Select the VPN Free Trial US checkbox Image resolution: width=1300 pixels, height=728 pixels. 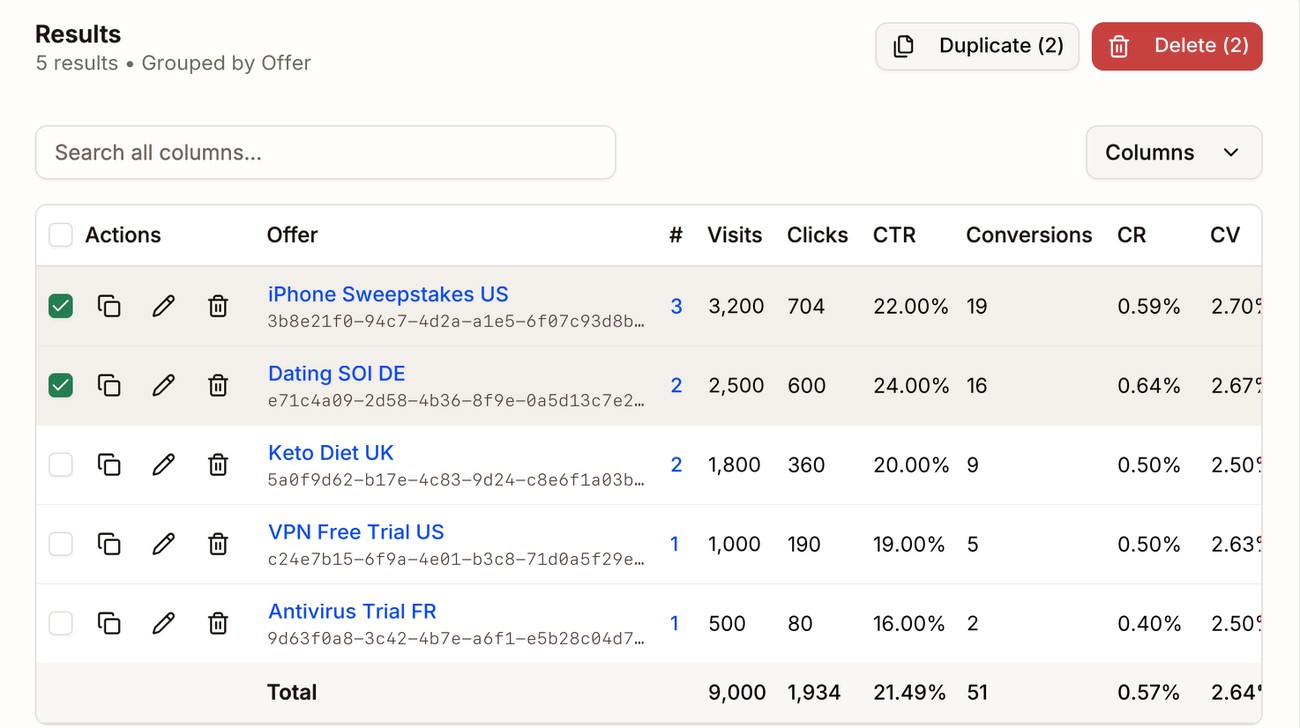coord(61,544)
